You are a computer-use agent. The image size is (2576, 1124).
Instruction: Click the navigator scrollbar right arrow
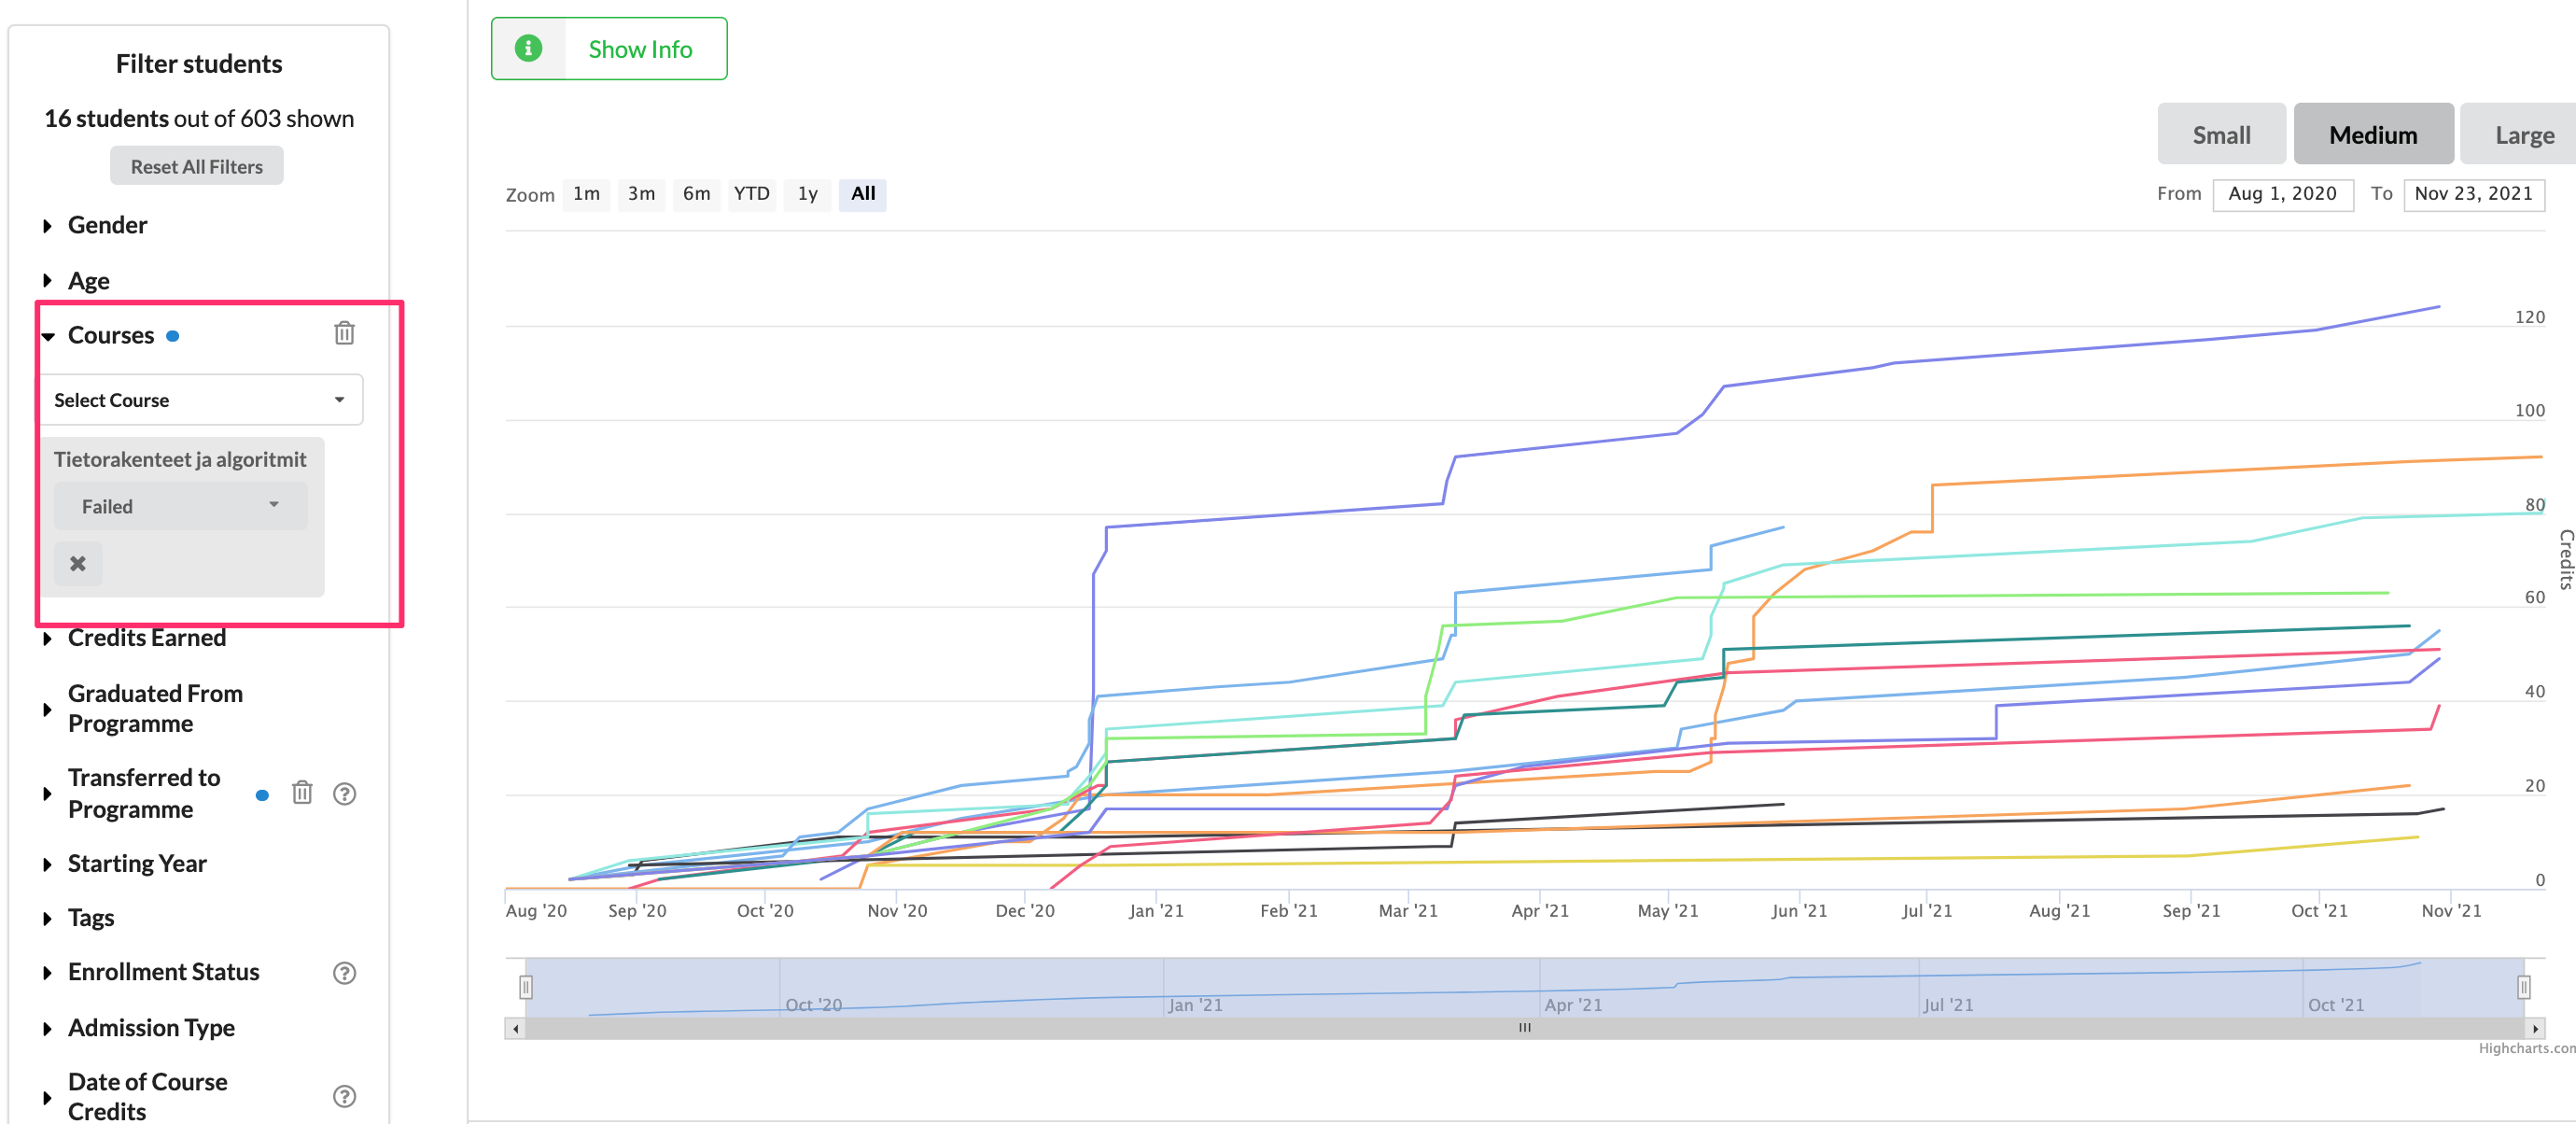[2534, 1028]
